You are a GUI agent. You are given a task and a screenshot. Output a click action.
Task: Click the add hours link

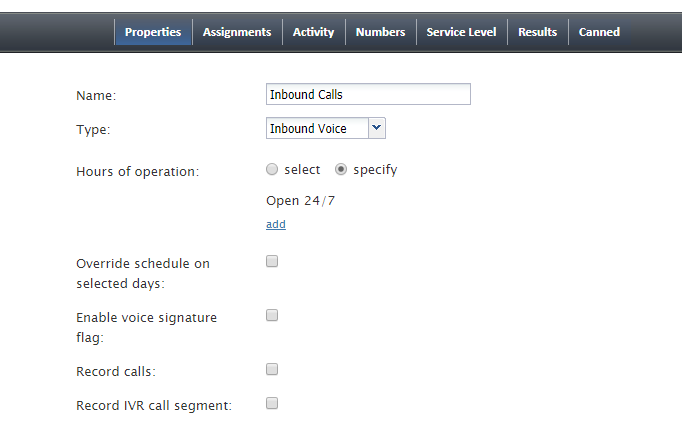(276, 224)
